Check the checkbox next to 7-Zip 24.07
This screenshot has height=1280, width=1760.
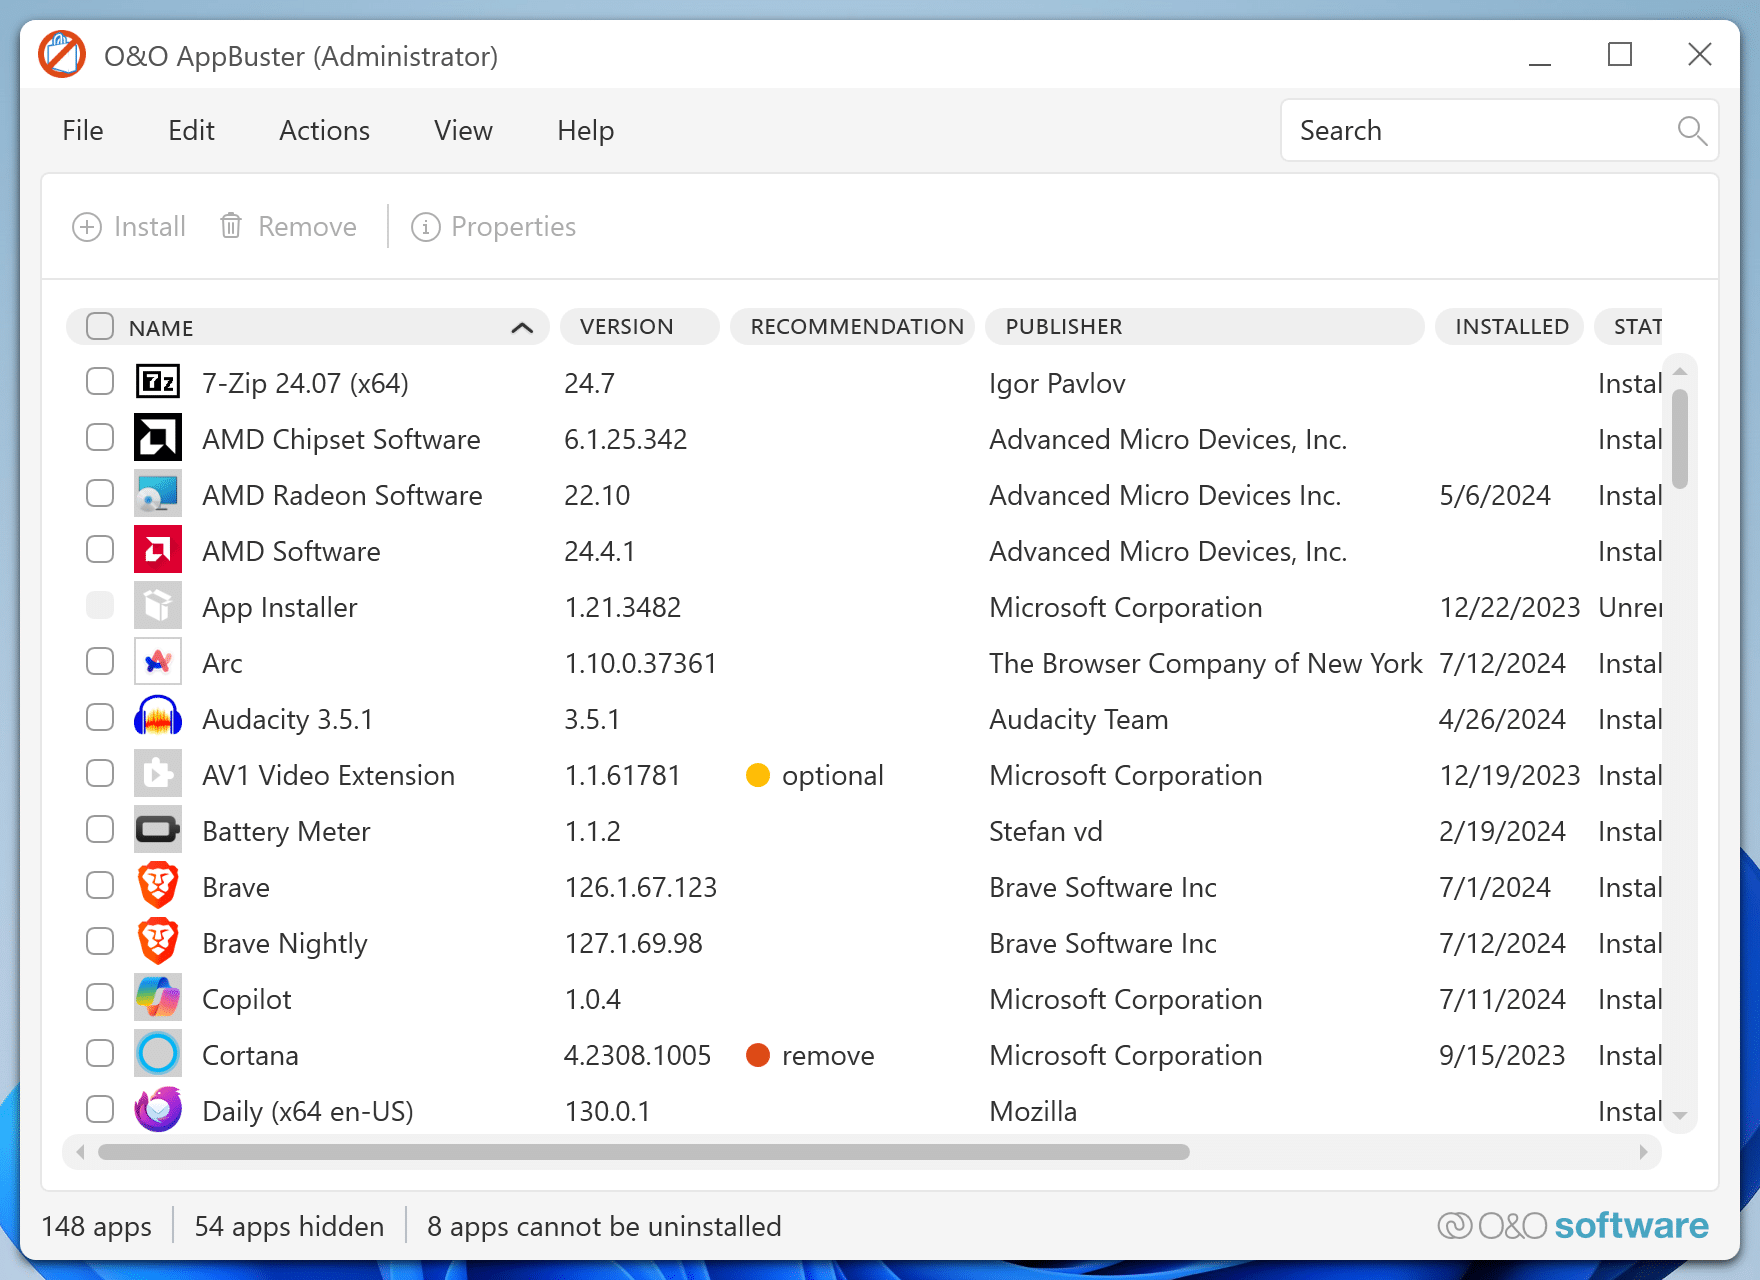[x=100, y=382]
